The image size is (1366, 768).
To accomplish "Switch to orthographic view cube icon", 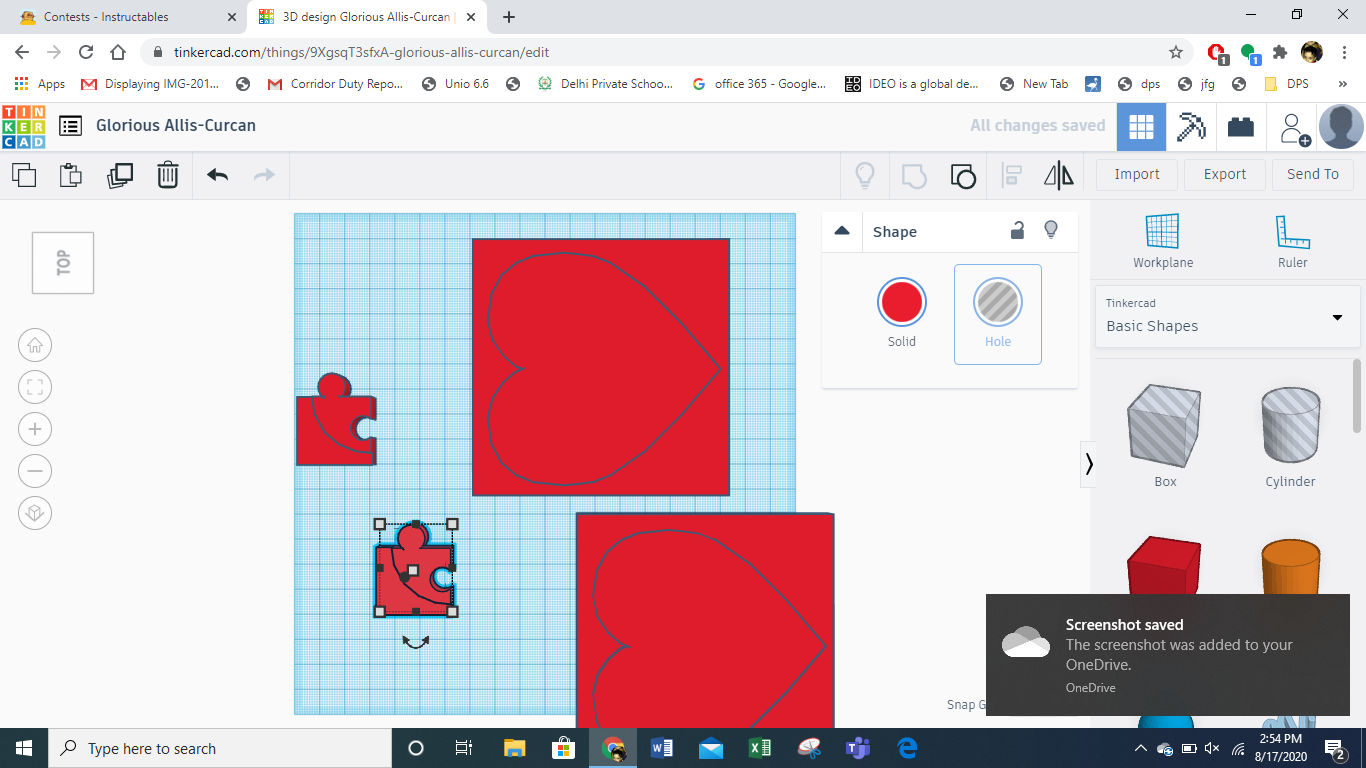I will [x=35, y=513].
